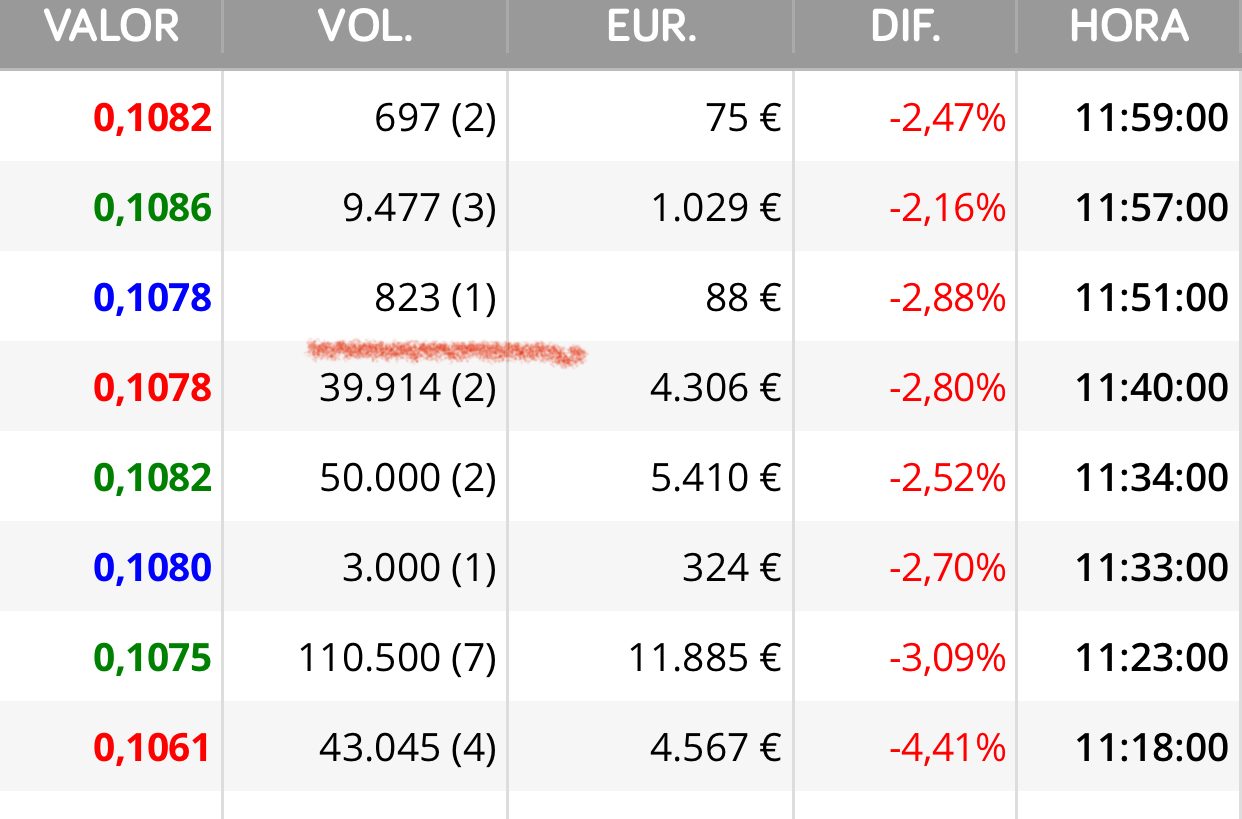Click the 11:18:00 time entry

(1152, 748)
